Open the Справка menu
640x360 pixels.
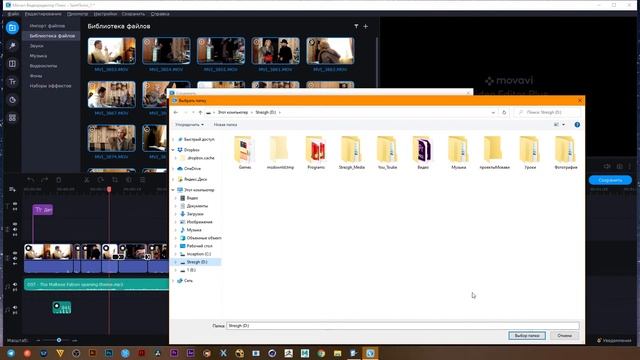[160, 14]
